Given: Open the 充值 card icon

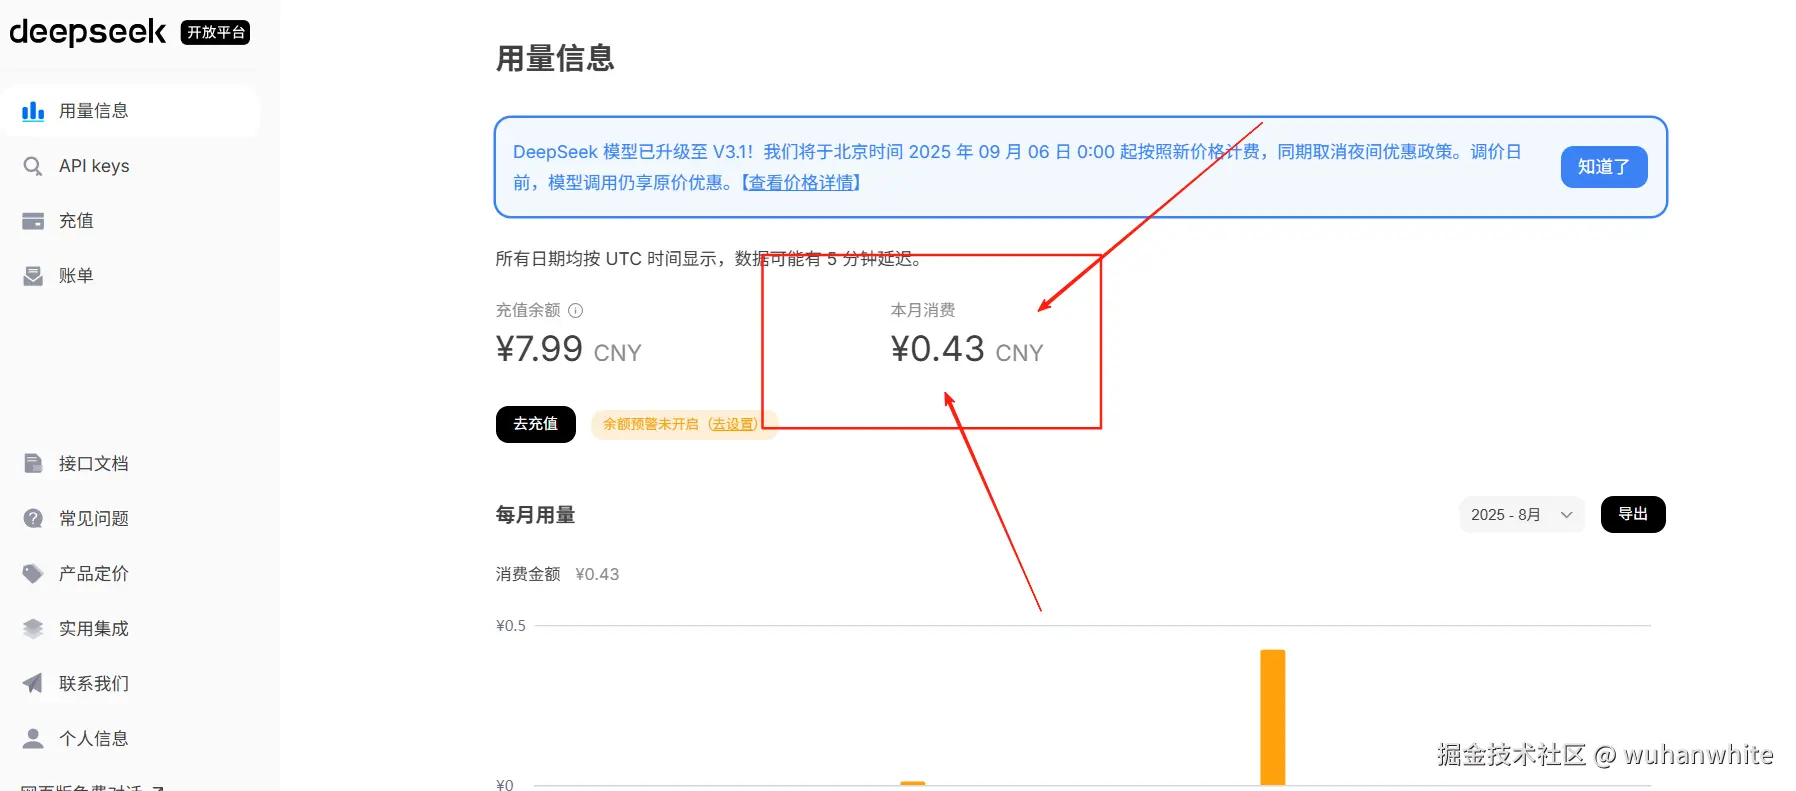Looking at the screenshot, I should [33, 221].
